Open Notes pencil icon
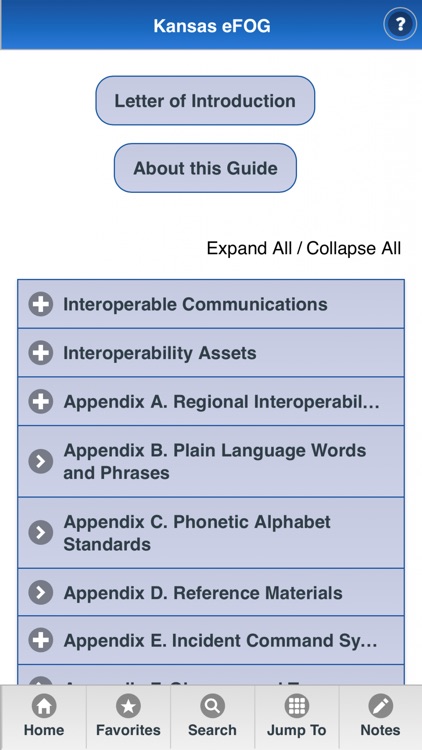Viewport: 422px width, 750px height. click(x=381, y=706)
